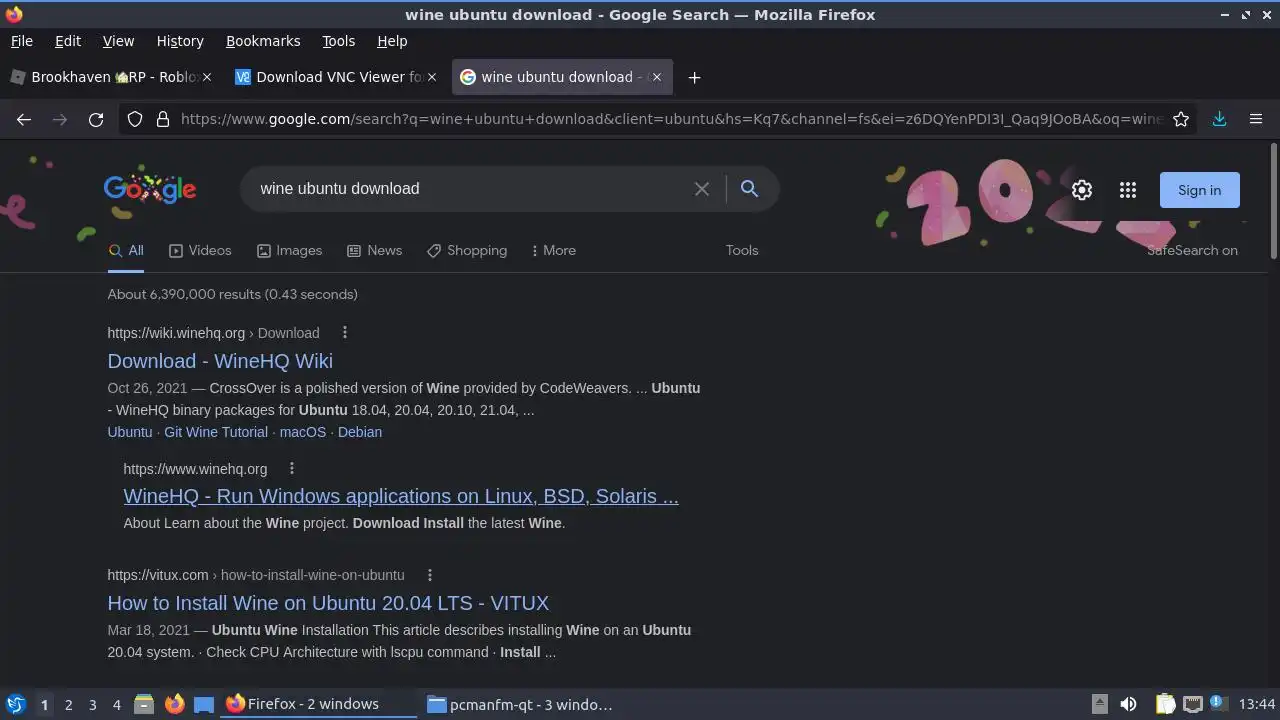
Task: Open the Firefox downloads panel
Action: click(x=1219, y=119)
